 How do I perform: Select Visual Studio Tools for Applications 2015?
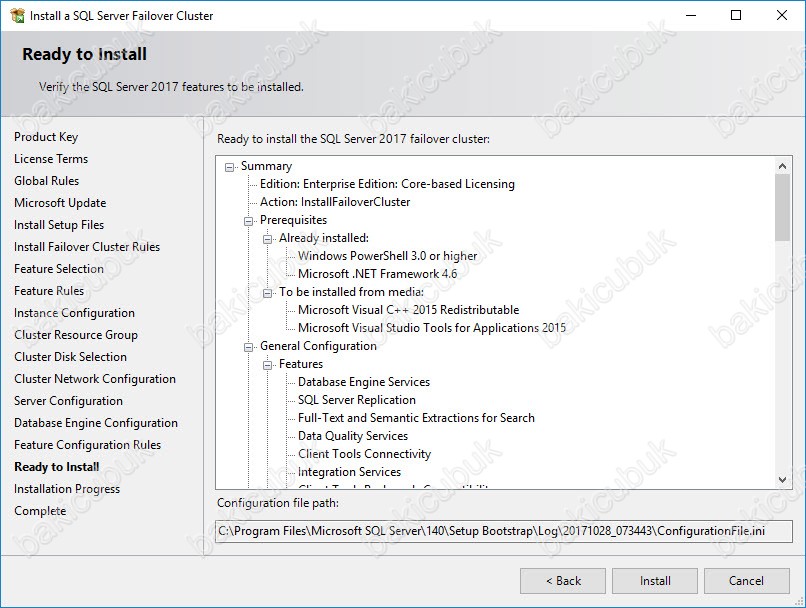[x=432, y=328]
